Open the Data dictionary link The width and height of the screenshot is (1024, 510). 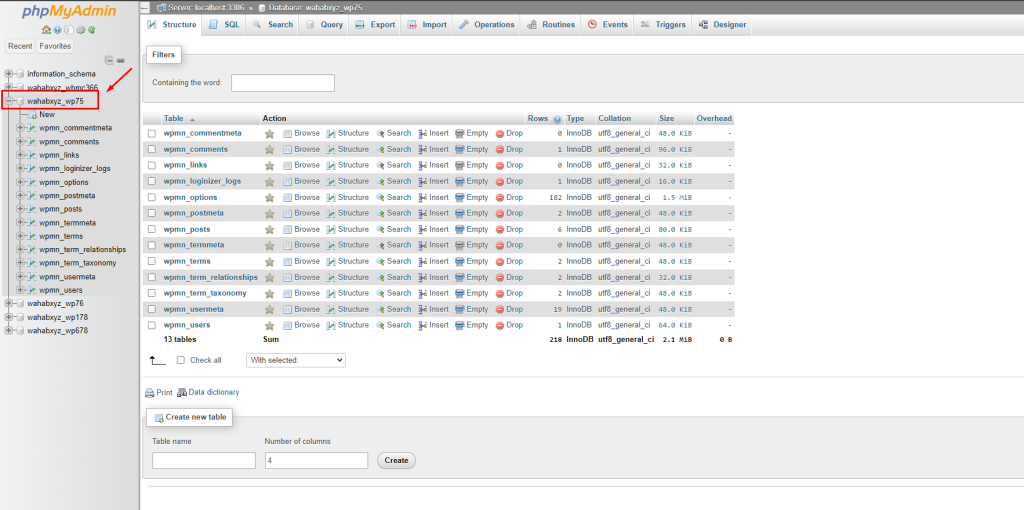214,393
